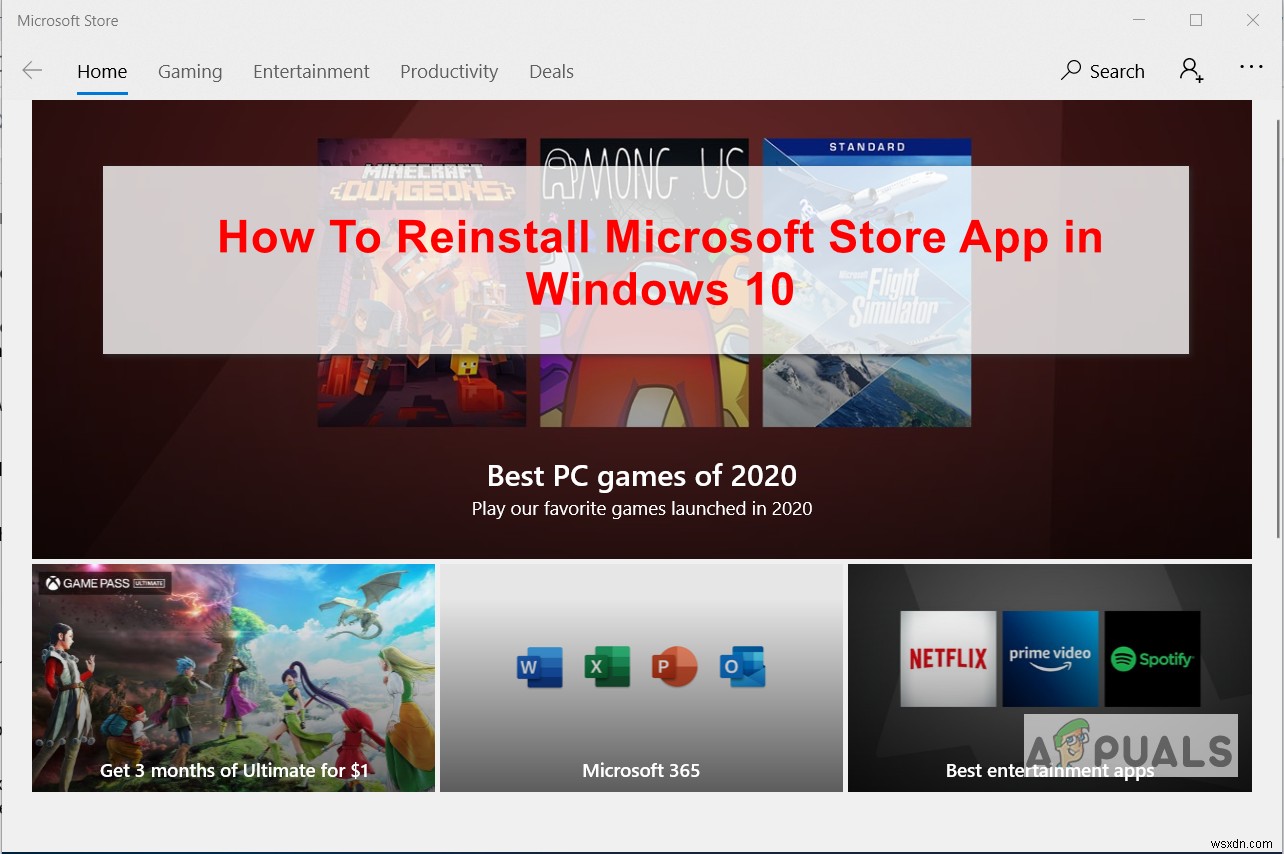Click the Game Pass Ultimate badge
Image resolution: width=1284 pixels, height=854 pixels.
(104, 583)
